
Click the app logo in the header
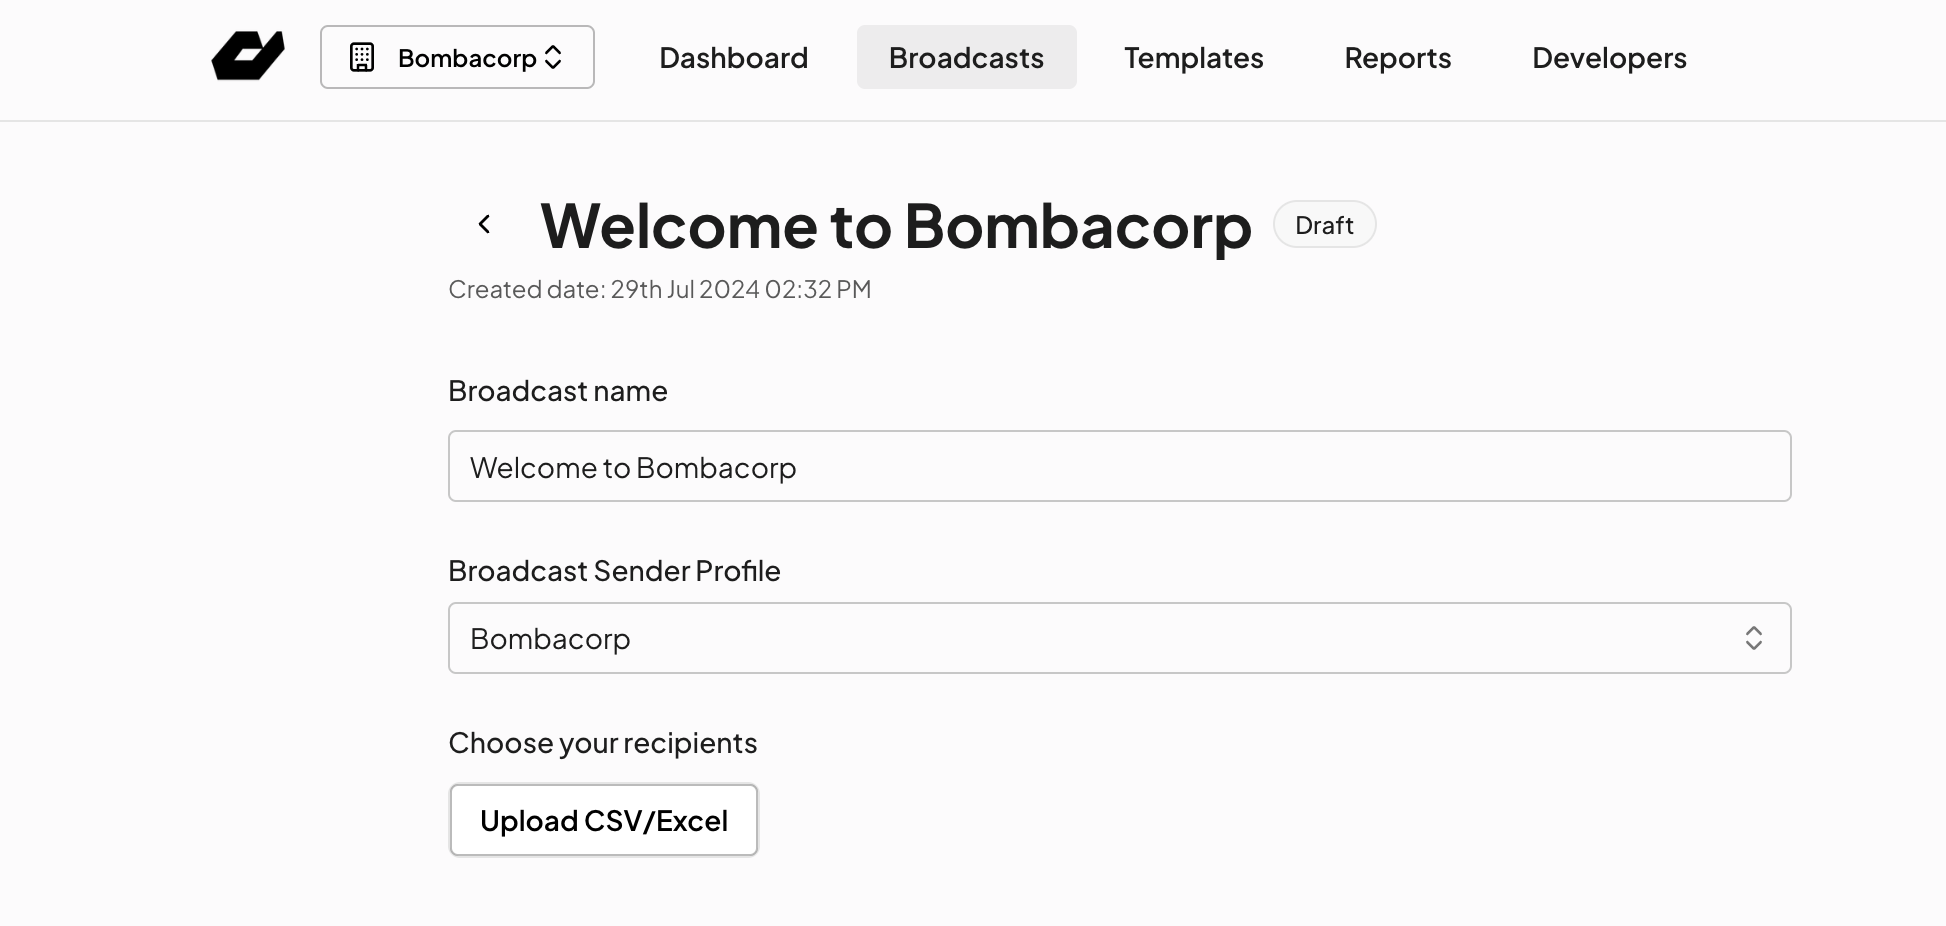(248, 56)
